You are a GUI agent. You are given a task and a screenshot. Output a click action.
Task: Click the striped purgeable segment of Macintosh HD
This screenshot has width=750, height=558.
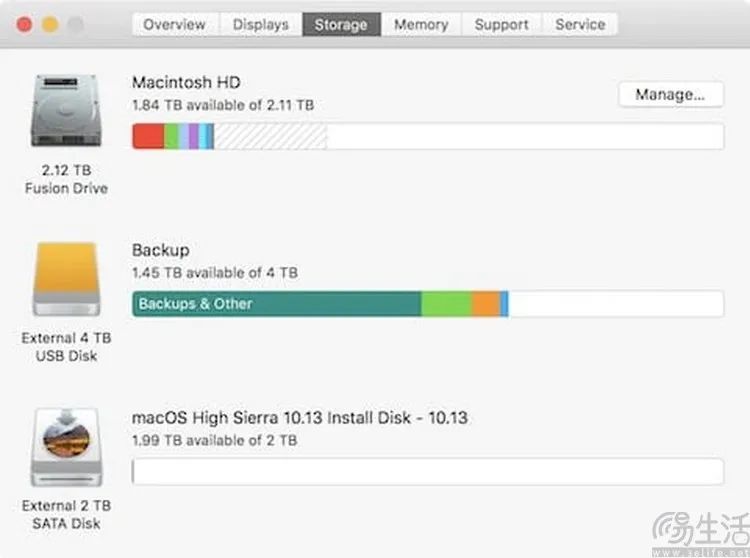click(270, 136)
